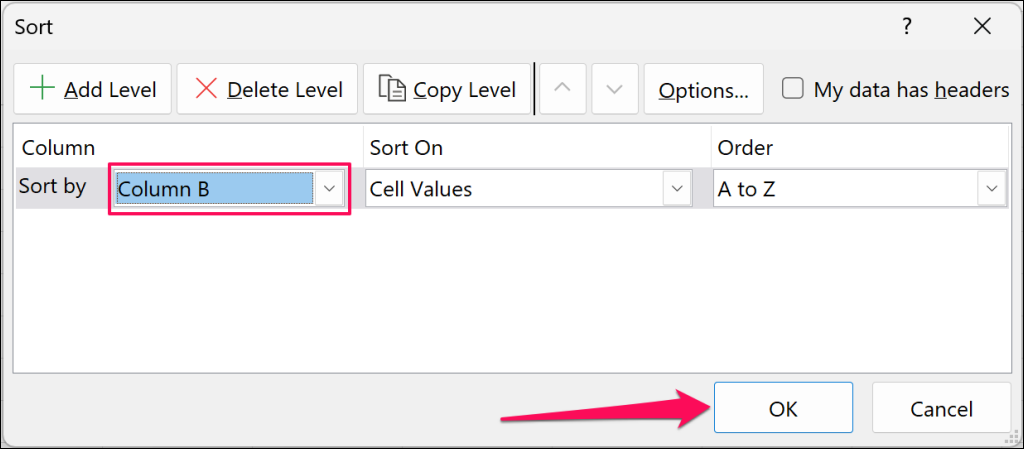The width and height of the screenshot is (1024, 449).
Task: Open sort Options dialog
Action: pyautogui.click(x=703, y=90)
